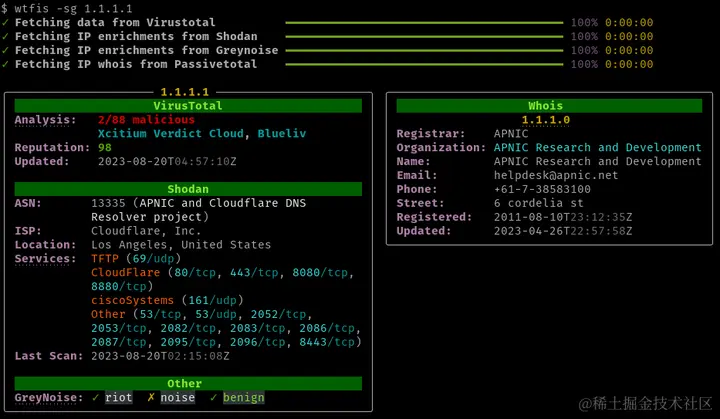The height and width of the screenshot is (419, 720).
Task: Click the 'benign' GreyNoise tag
Action: tap(243, 397)
